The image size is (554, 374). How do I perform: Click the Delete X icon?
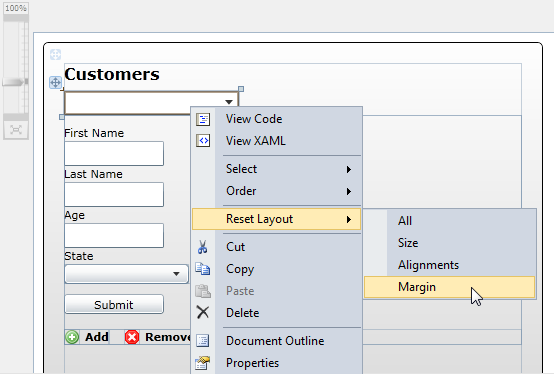point(203,312)
